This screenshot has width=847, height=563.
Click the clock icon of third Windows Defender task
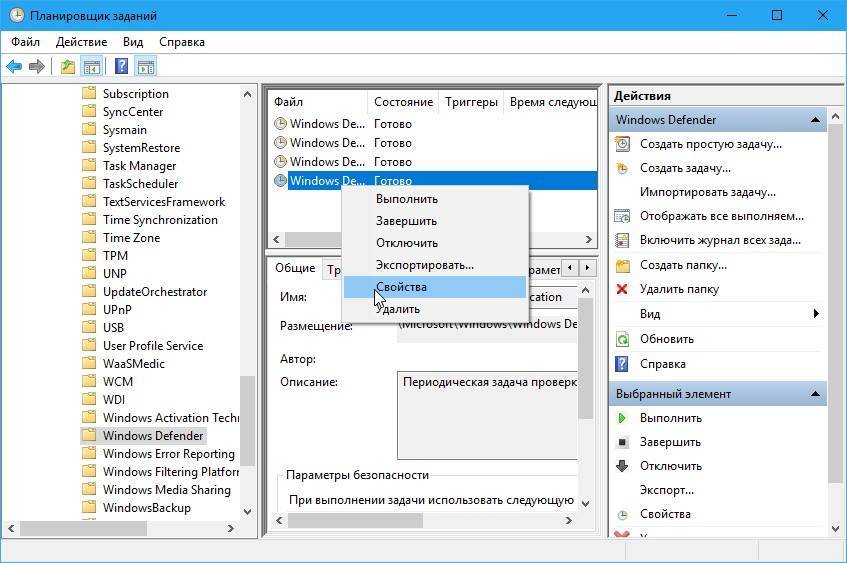280,162
